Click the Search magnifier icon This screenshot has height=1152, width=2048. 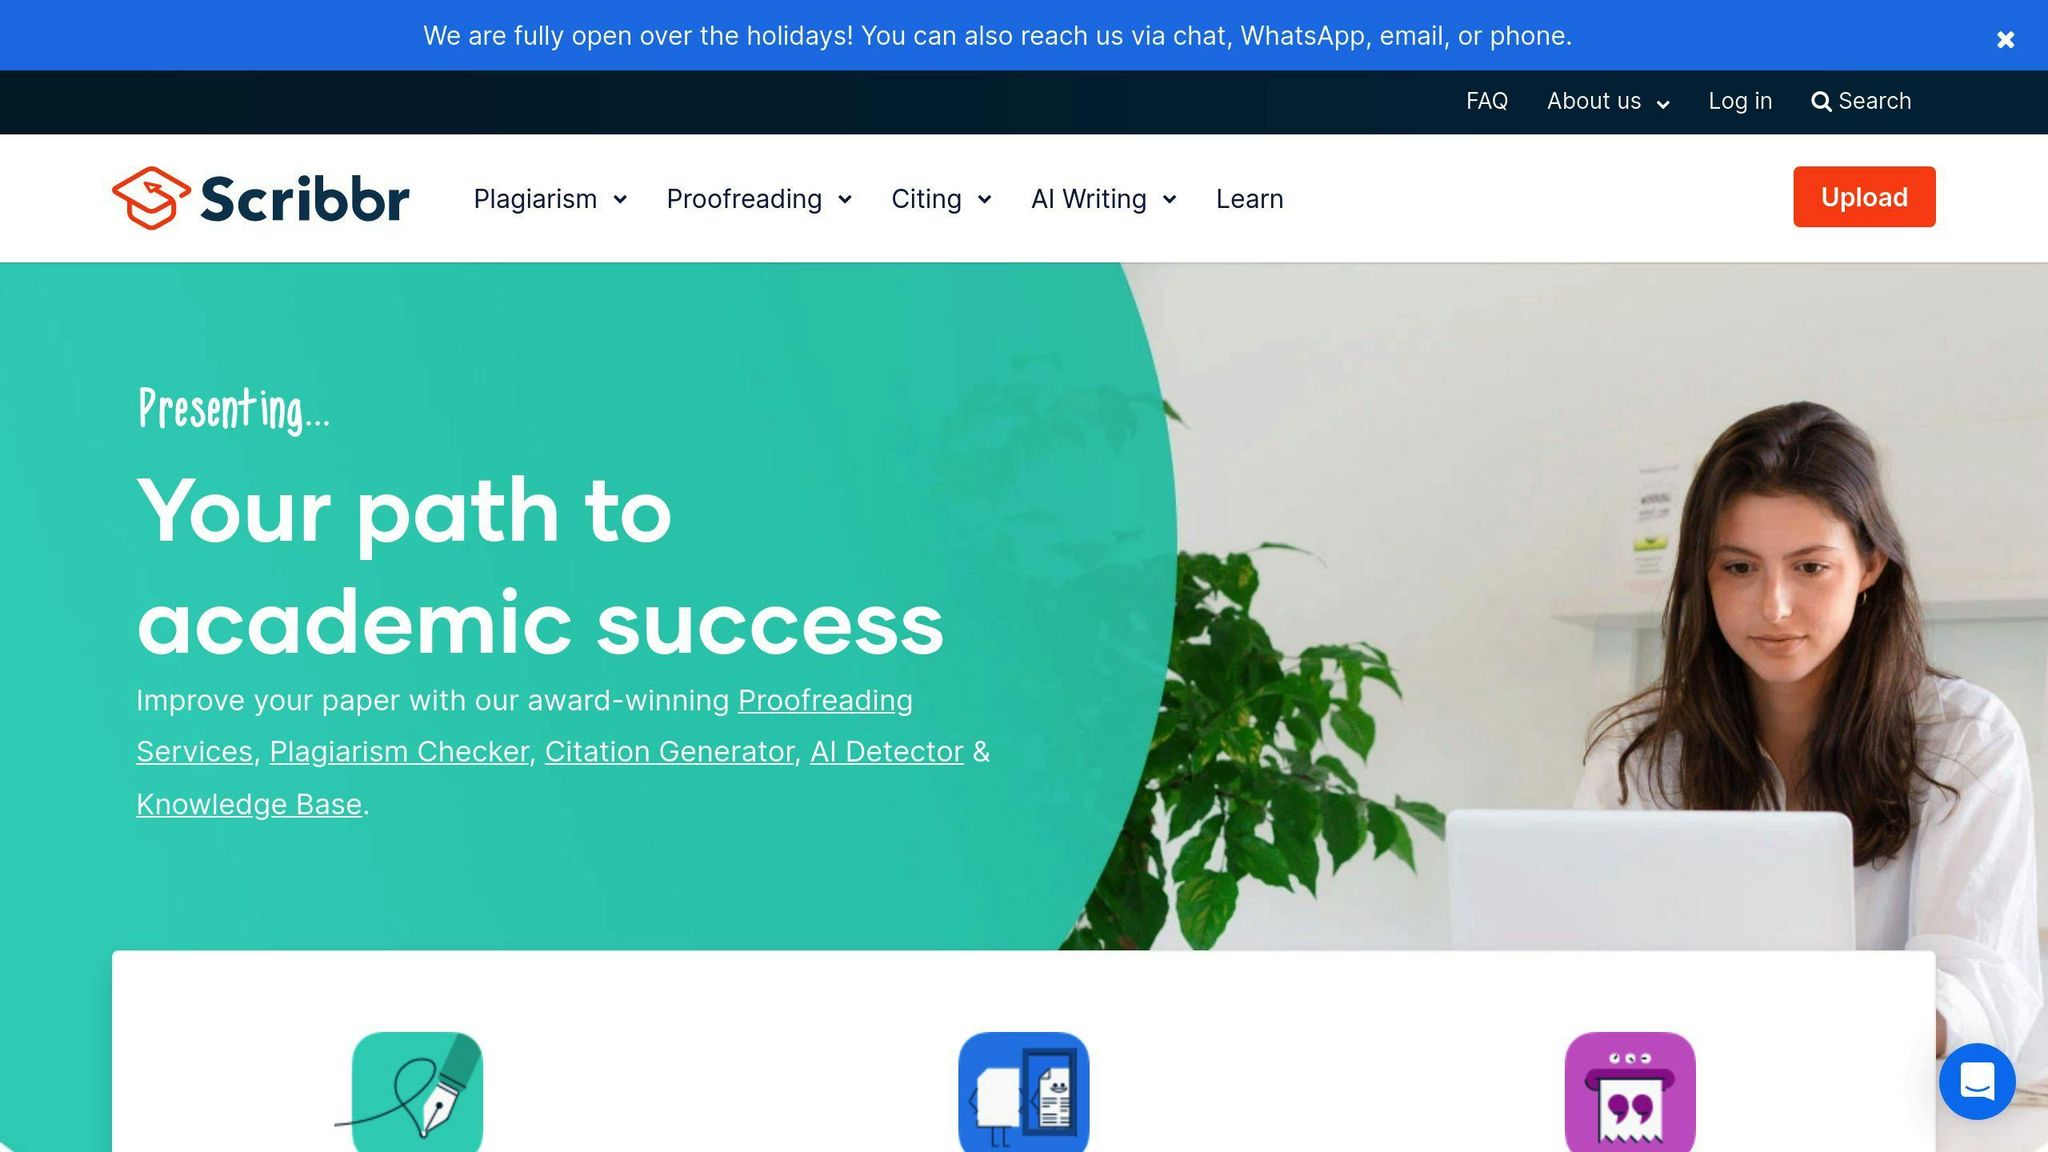pos(1821,102)
